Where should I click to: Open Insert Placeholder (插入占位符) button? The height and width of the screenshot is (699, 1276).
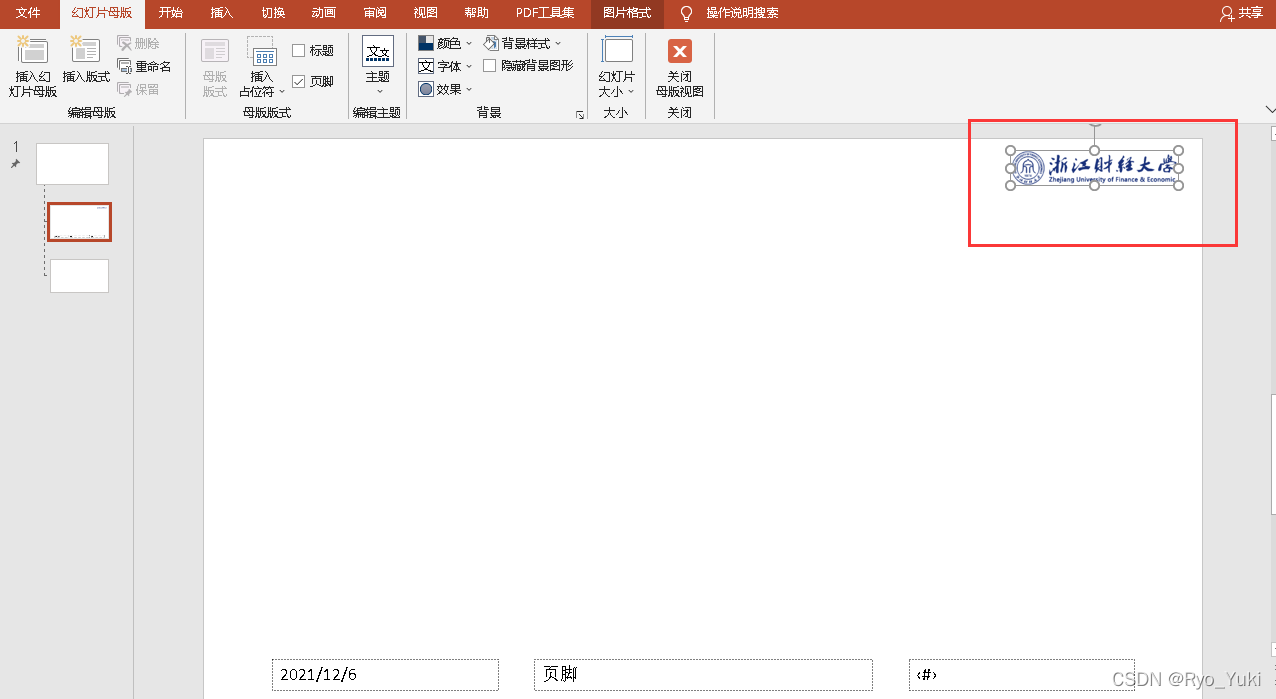[262, 67]
